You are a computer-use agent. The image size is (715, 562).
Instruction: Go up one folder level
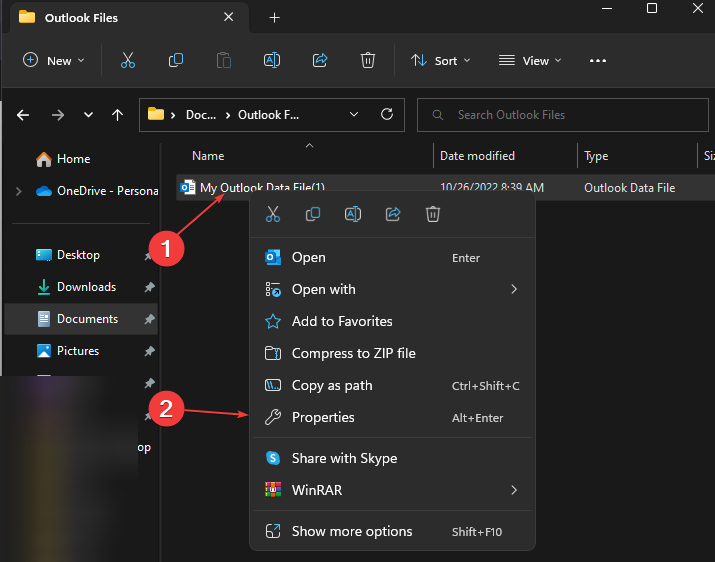click(118, 115)
